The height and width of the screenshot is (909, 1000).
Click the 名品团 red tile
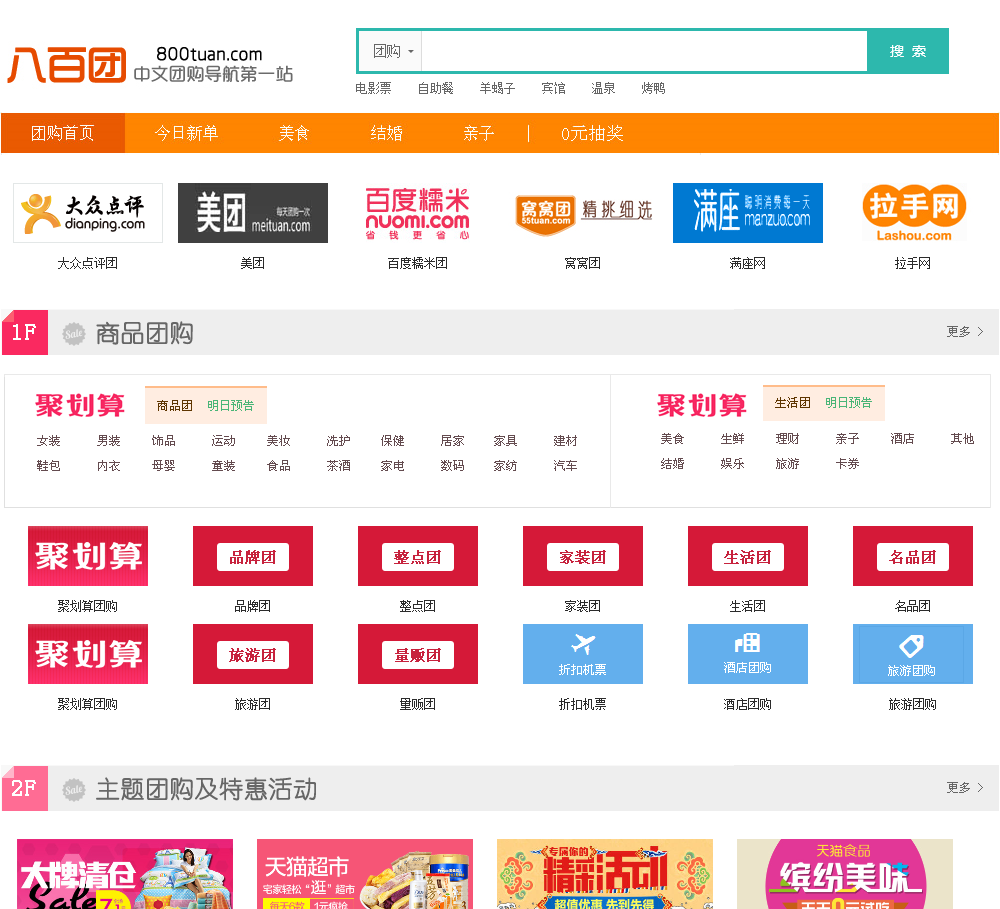[913, 556]
